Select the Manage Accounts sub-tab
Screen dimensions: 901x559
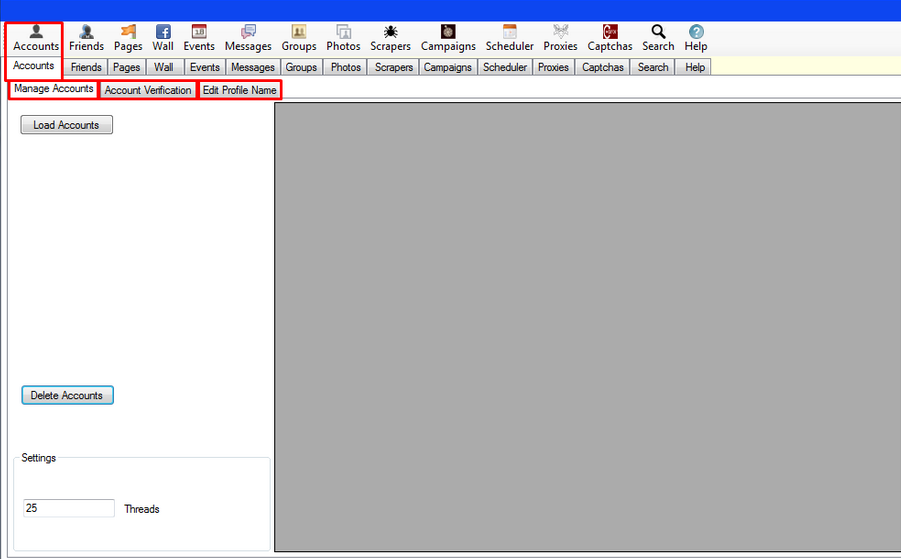[x=53, y=89]
